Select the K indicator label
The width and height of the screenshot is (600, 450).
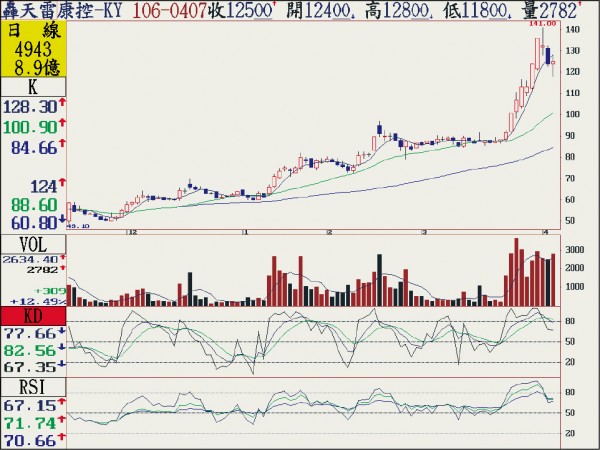click(x=33, y=87)
